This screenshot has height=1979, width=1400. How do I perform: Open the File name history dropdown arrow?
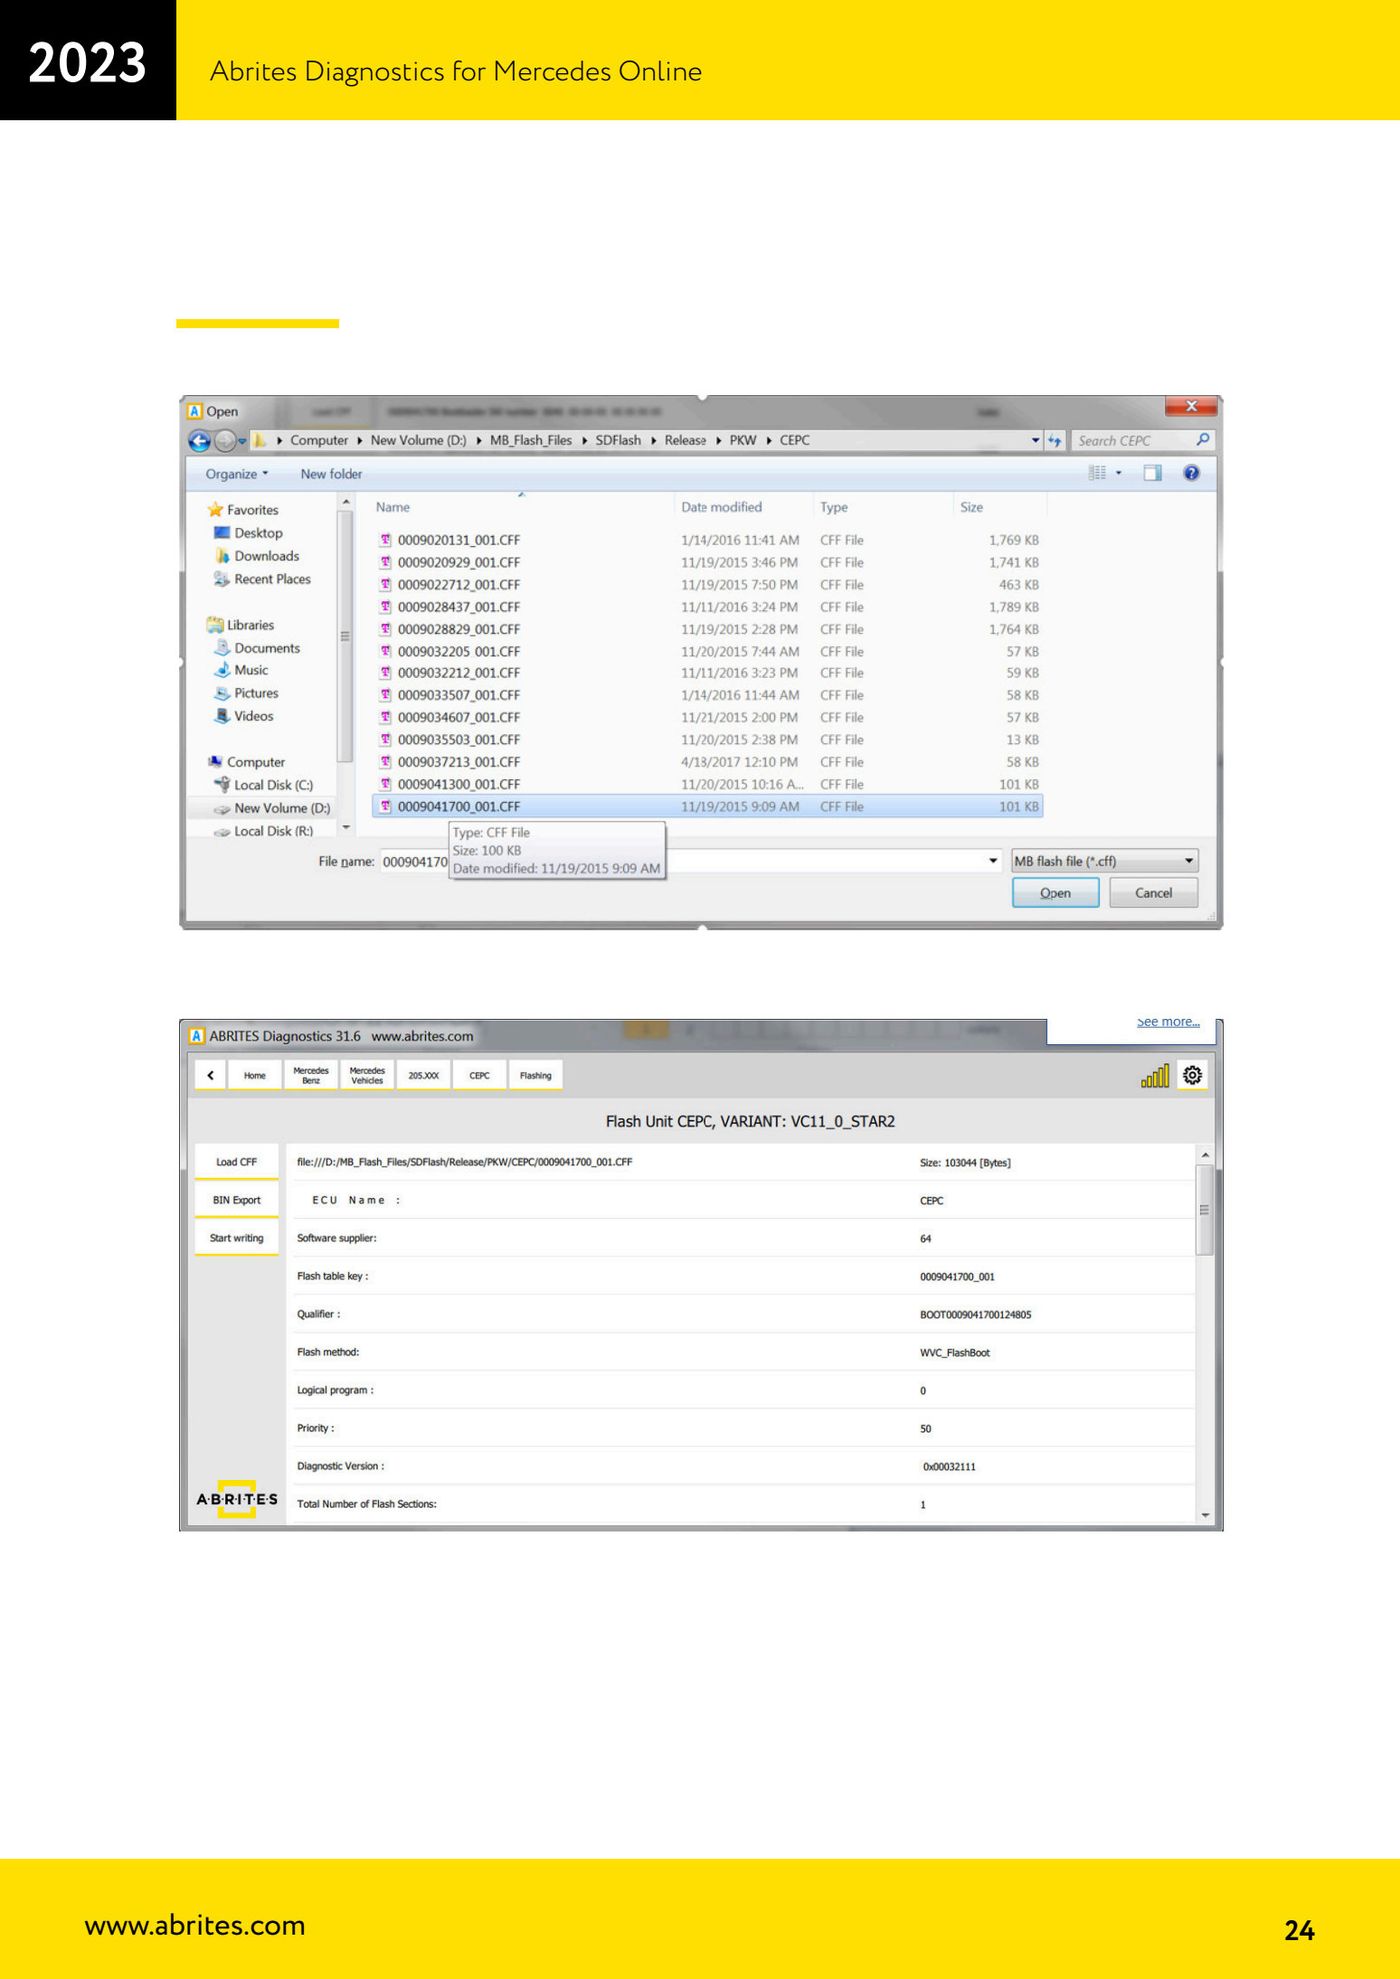point(993,861)
